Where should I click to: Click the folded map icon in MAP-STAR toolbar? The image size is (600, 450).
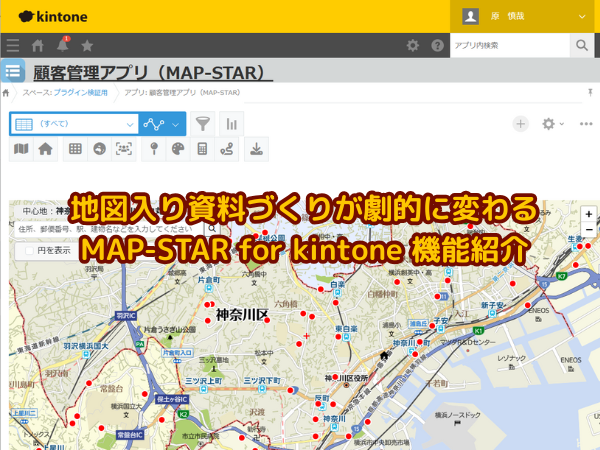(x=21, y=149)
